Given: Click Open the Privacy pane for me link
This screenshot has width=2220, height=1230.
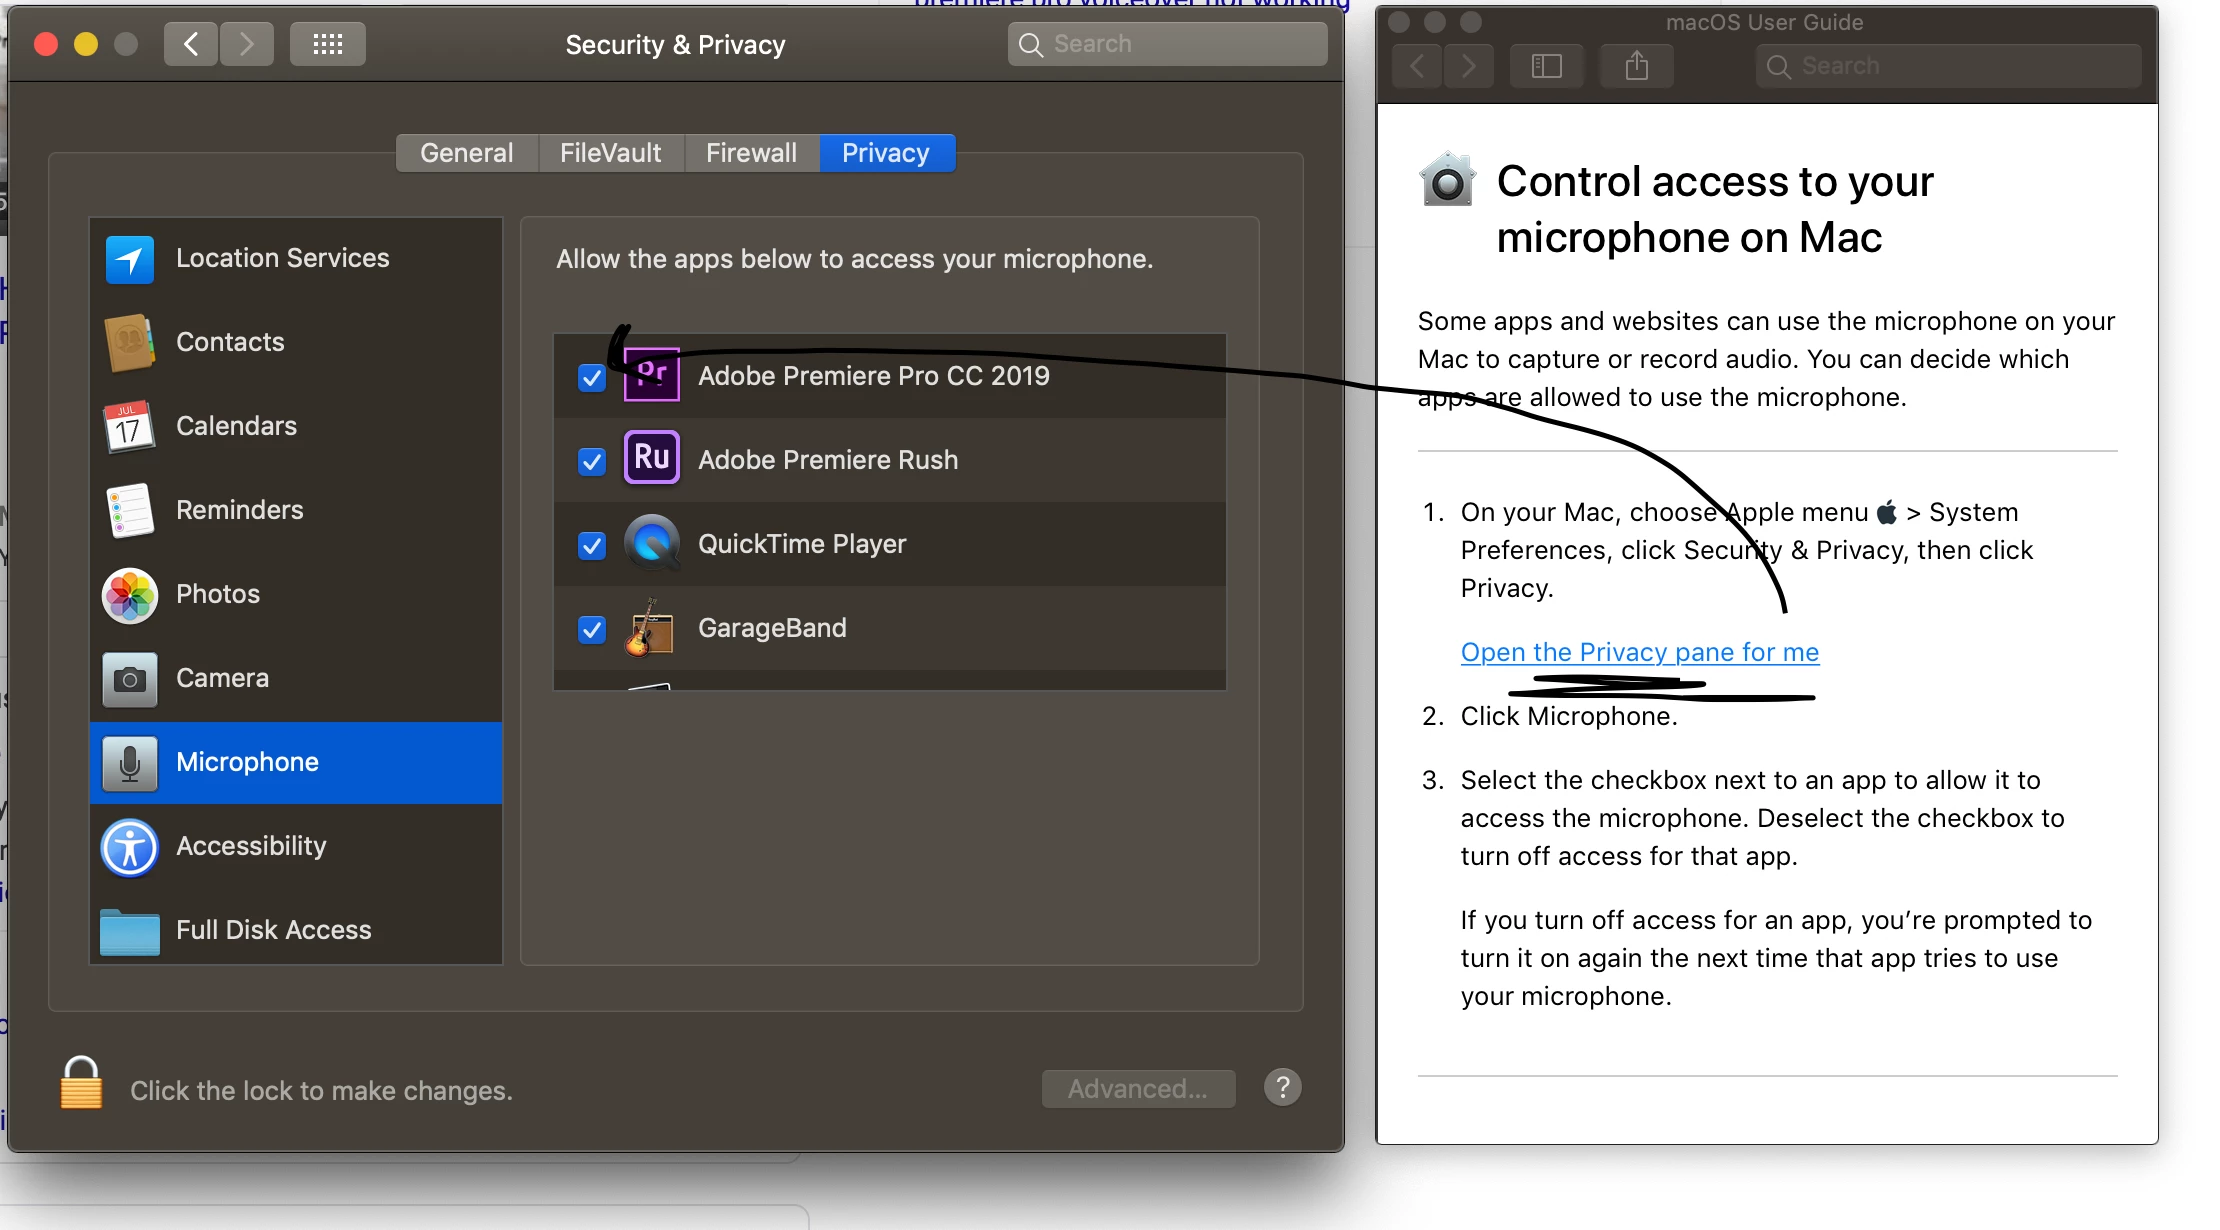Looking at the screenshot, I should (x=1639, y=653).
